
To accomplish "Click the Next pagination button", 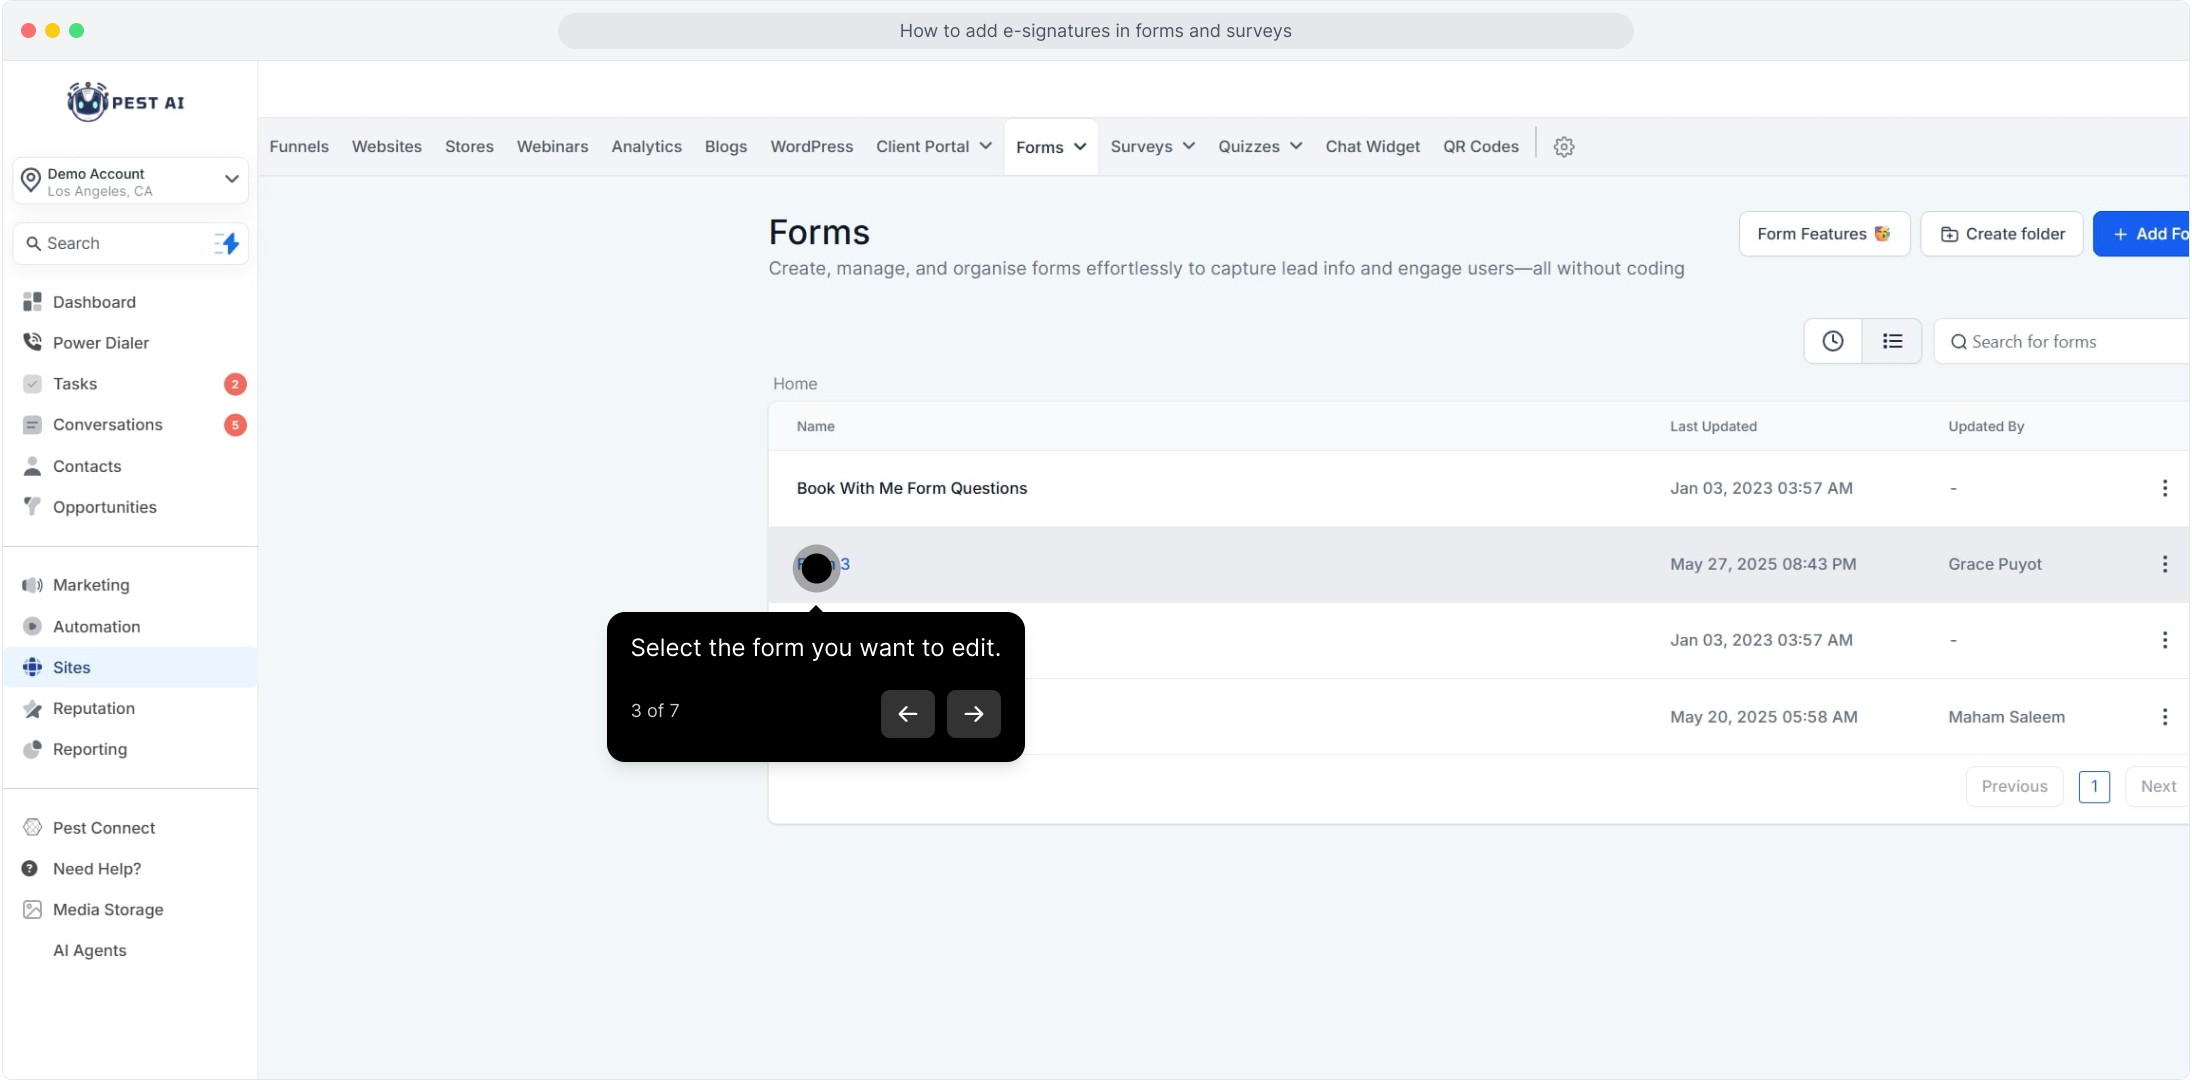I will click(2158, 787).
